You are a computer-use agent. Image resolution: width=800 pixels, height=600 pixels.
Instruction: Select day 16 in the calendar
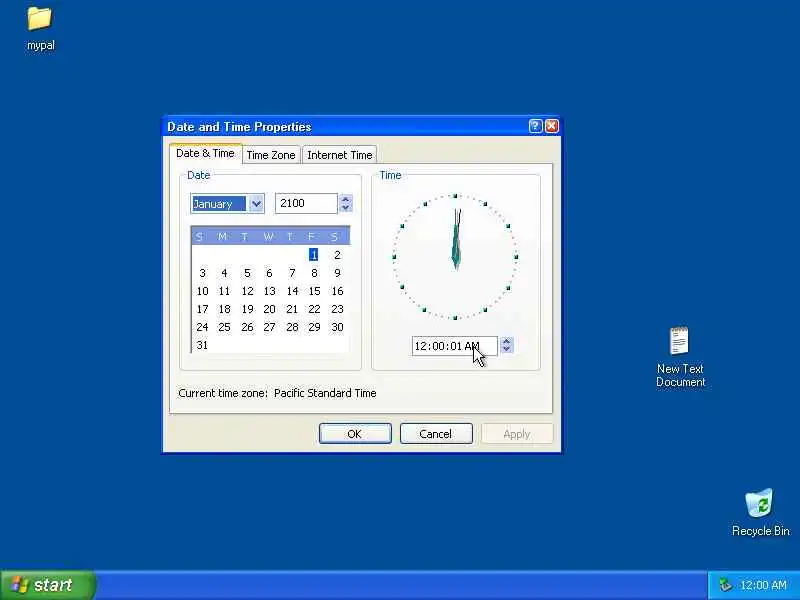(x=337, y=291)
